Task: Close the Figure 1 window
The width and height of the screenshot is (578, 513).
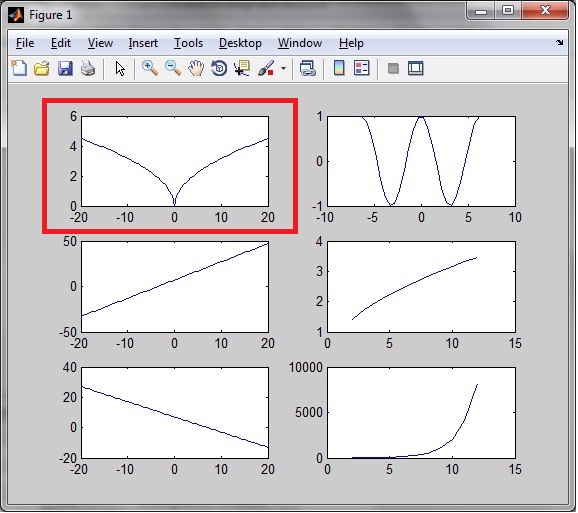Action: pos(545,11)
